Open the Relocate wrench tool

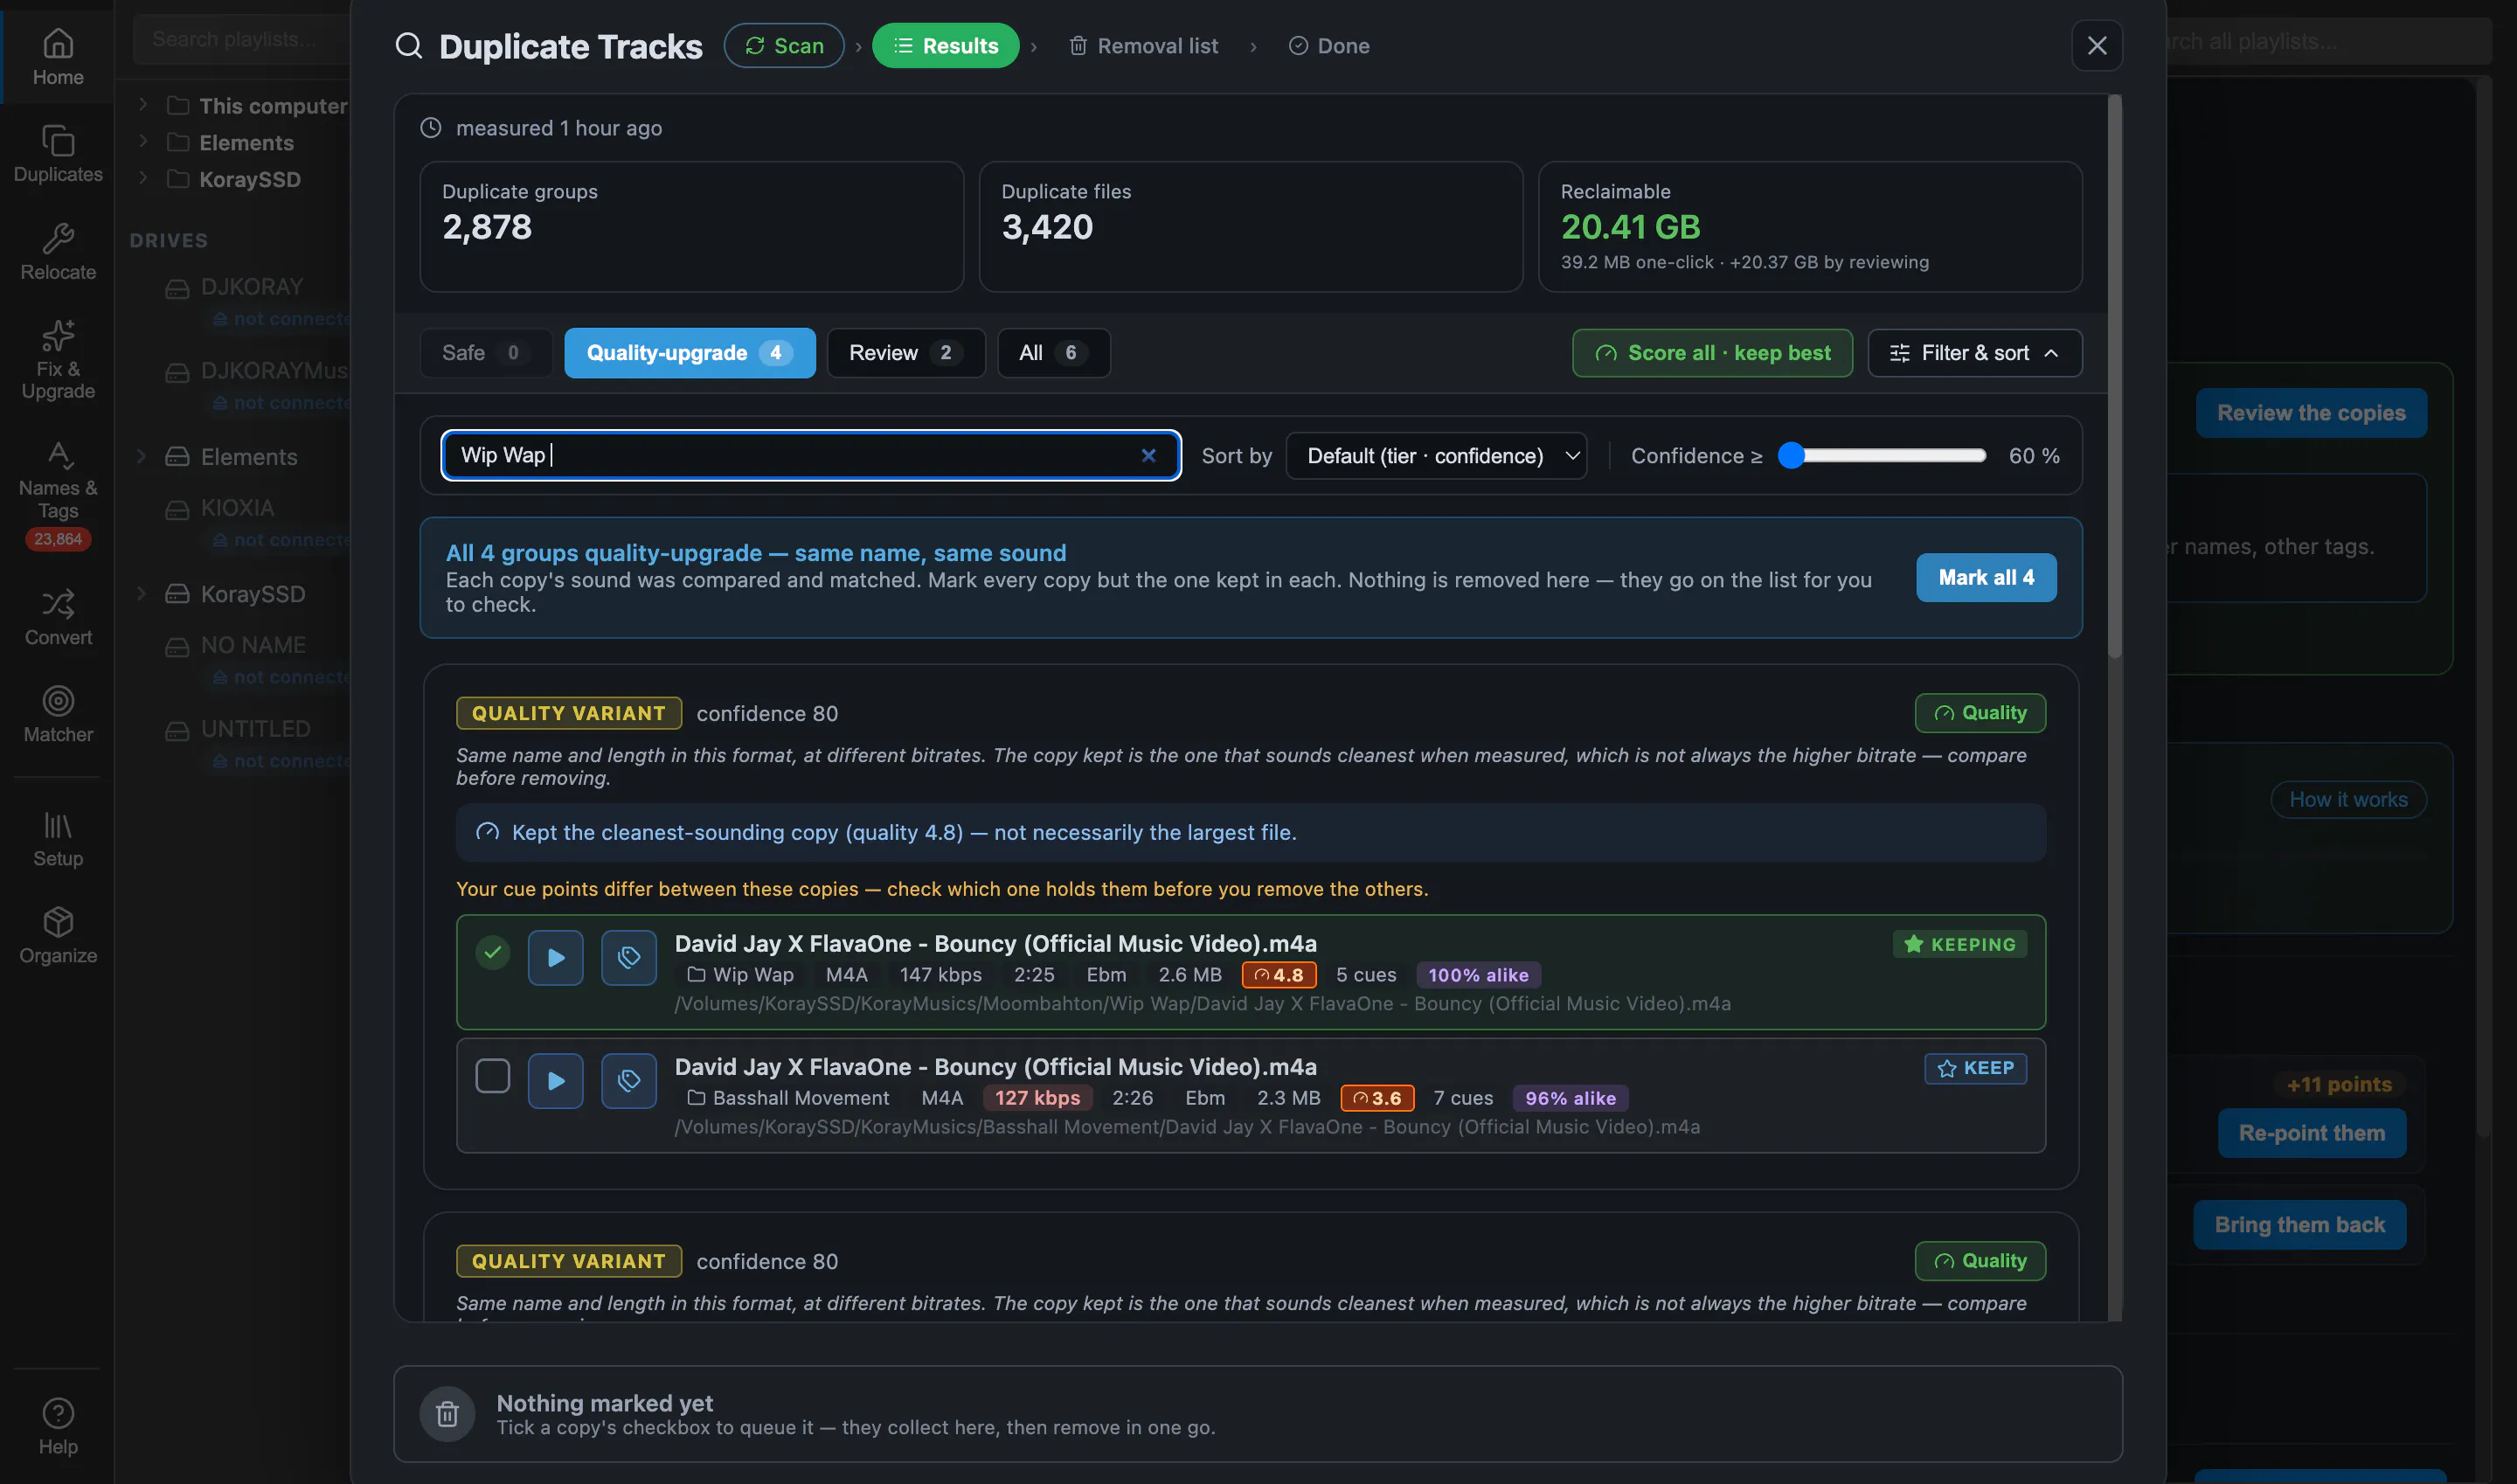pyautogui.click(x=57, y=252)
